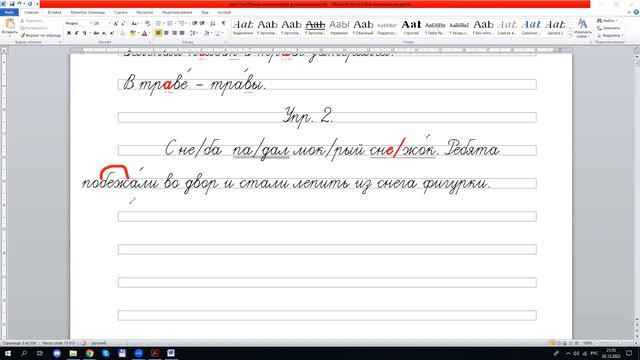Switch to the Главная ribbon tab
The width and height of the screenshot is (640, 360).
[31, 12]
